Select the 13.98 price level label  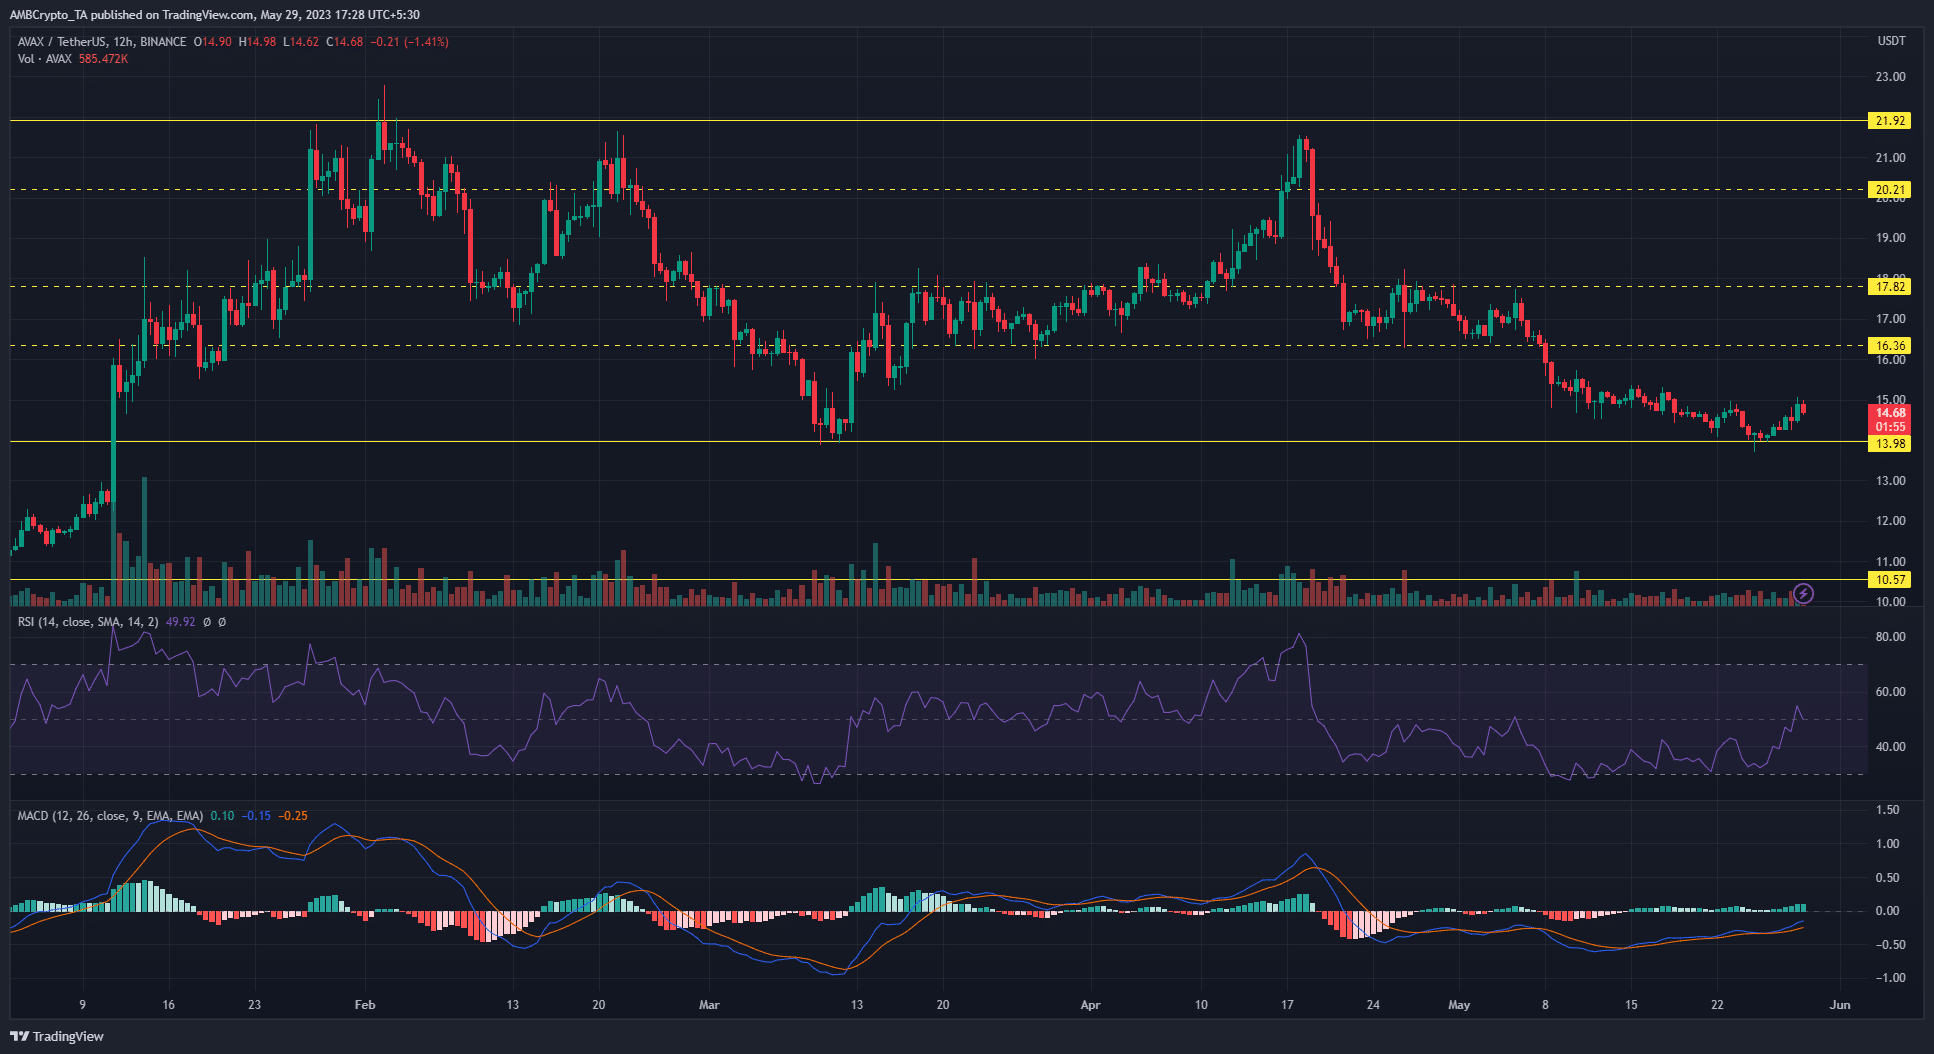pos(1889,443)
